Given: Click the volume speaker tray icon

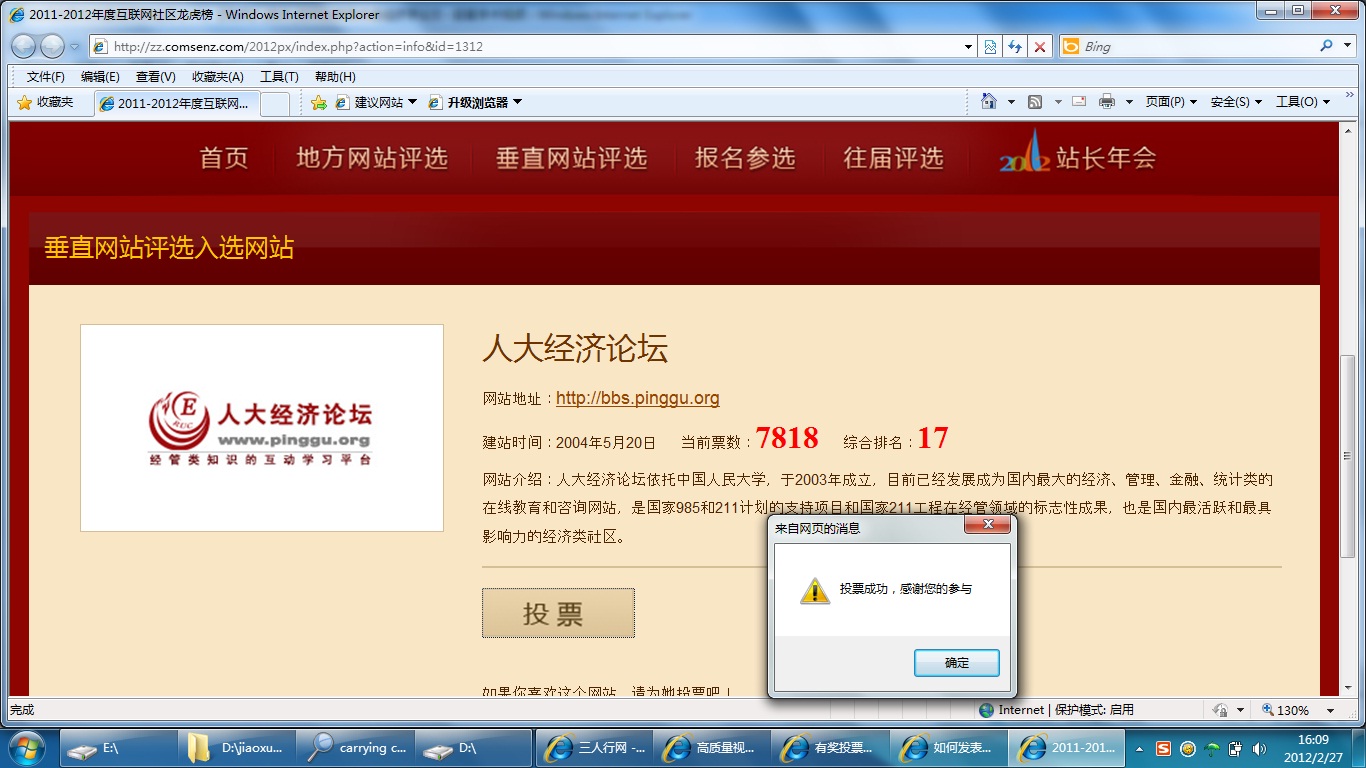Looking at the screenshot, I should click(x=1259, y=748).
